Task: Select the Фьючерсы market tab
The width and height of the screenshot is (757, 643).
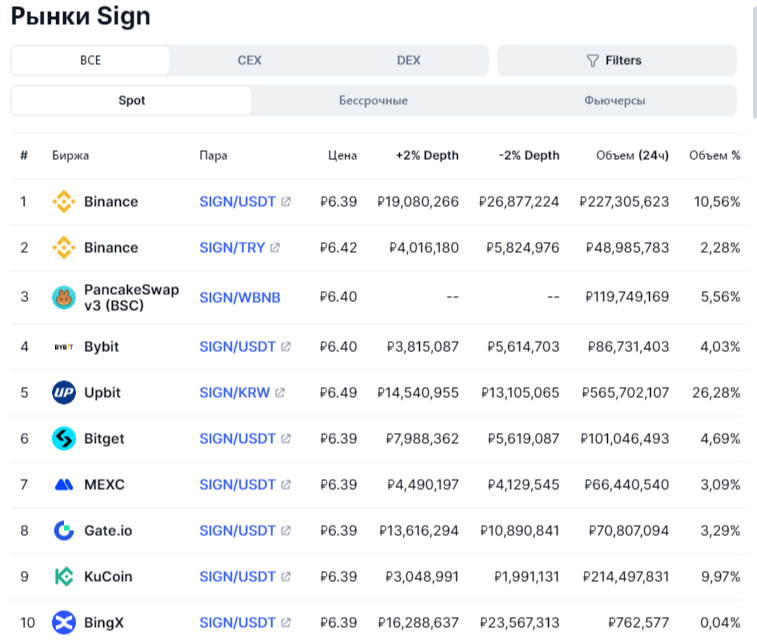Action: click(614, 101)
